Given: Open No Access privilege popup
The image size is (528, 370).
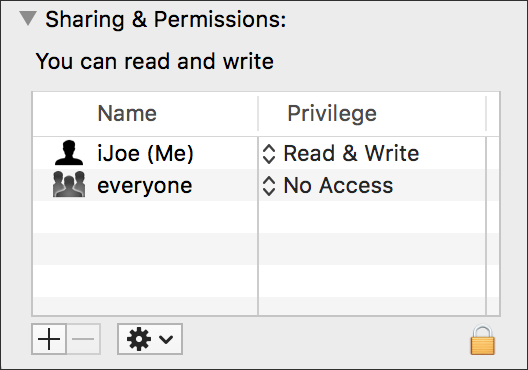Looking at the screenshot, I should [327, 186].
